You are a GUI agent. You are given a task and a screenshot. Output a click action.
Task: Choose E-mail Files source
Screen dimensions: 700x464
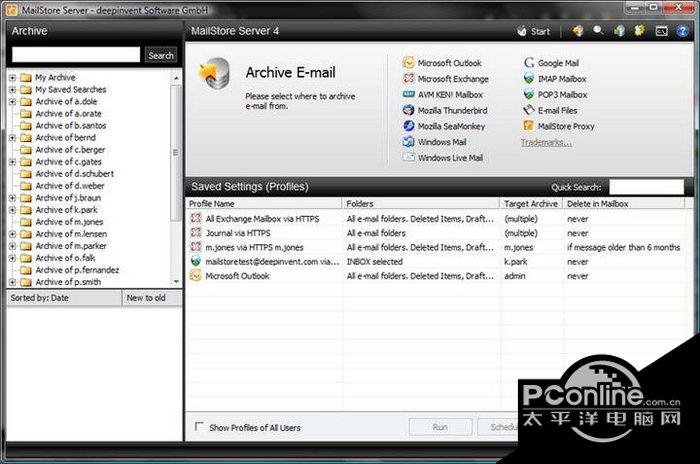click(x=550, y=110)
